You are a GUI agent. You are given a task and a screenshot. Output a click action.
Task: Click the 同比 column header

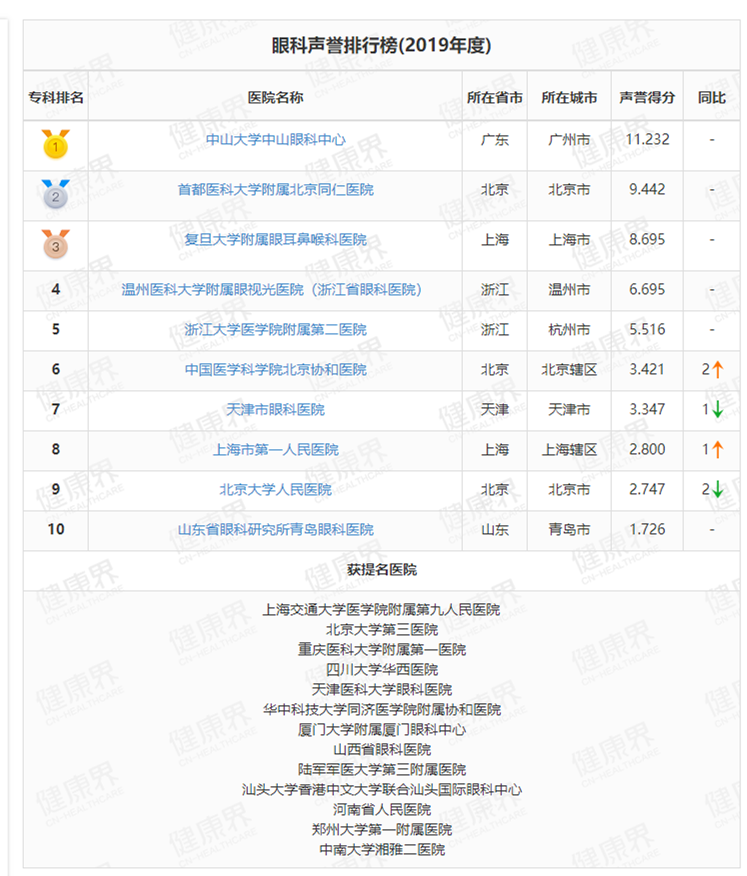coord(712,98)
